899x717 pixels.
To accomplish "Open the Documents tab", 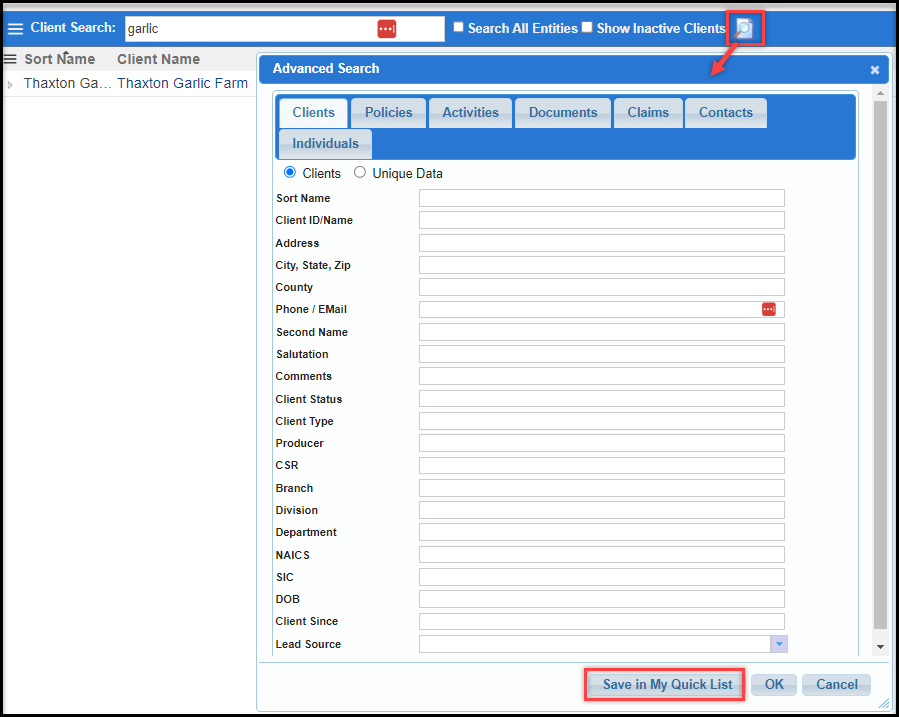I will [x=562, y=112].
